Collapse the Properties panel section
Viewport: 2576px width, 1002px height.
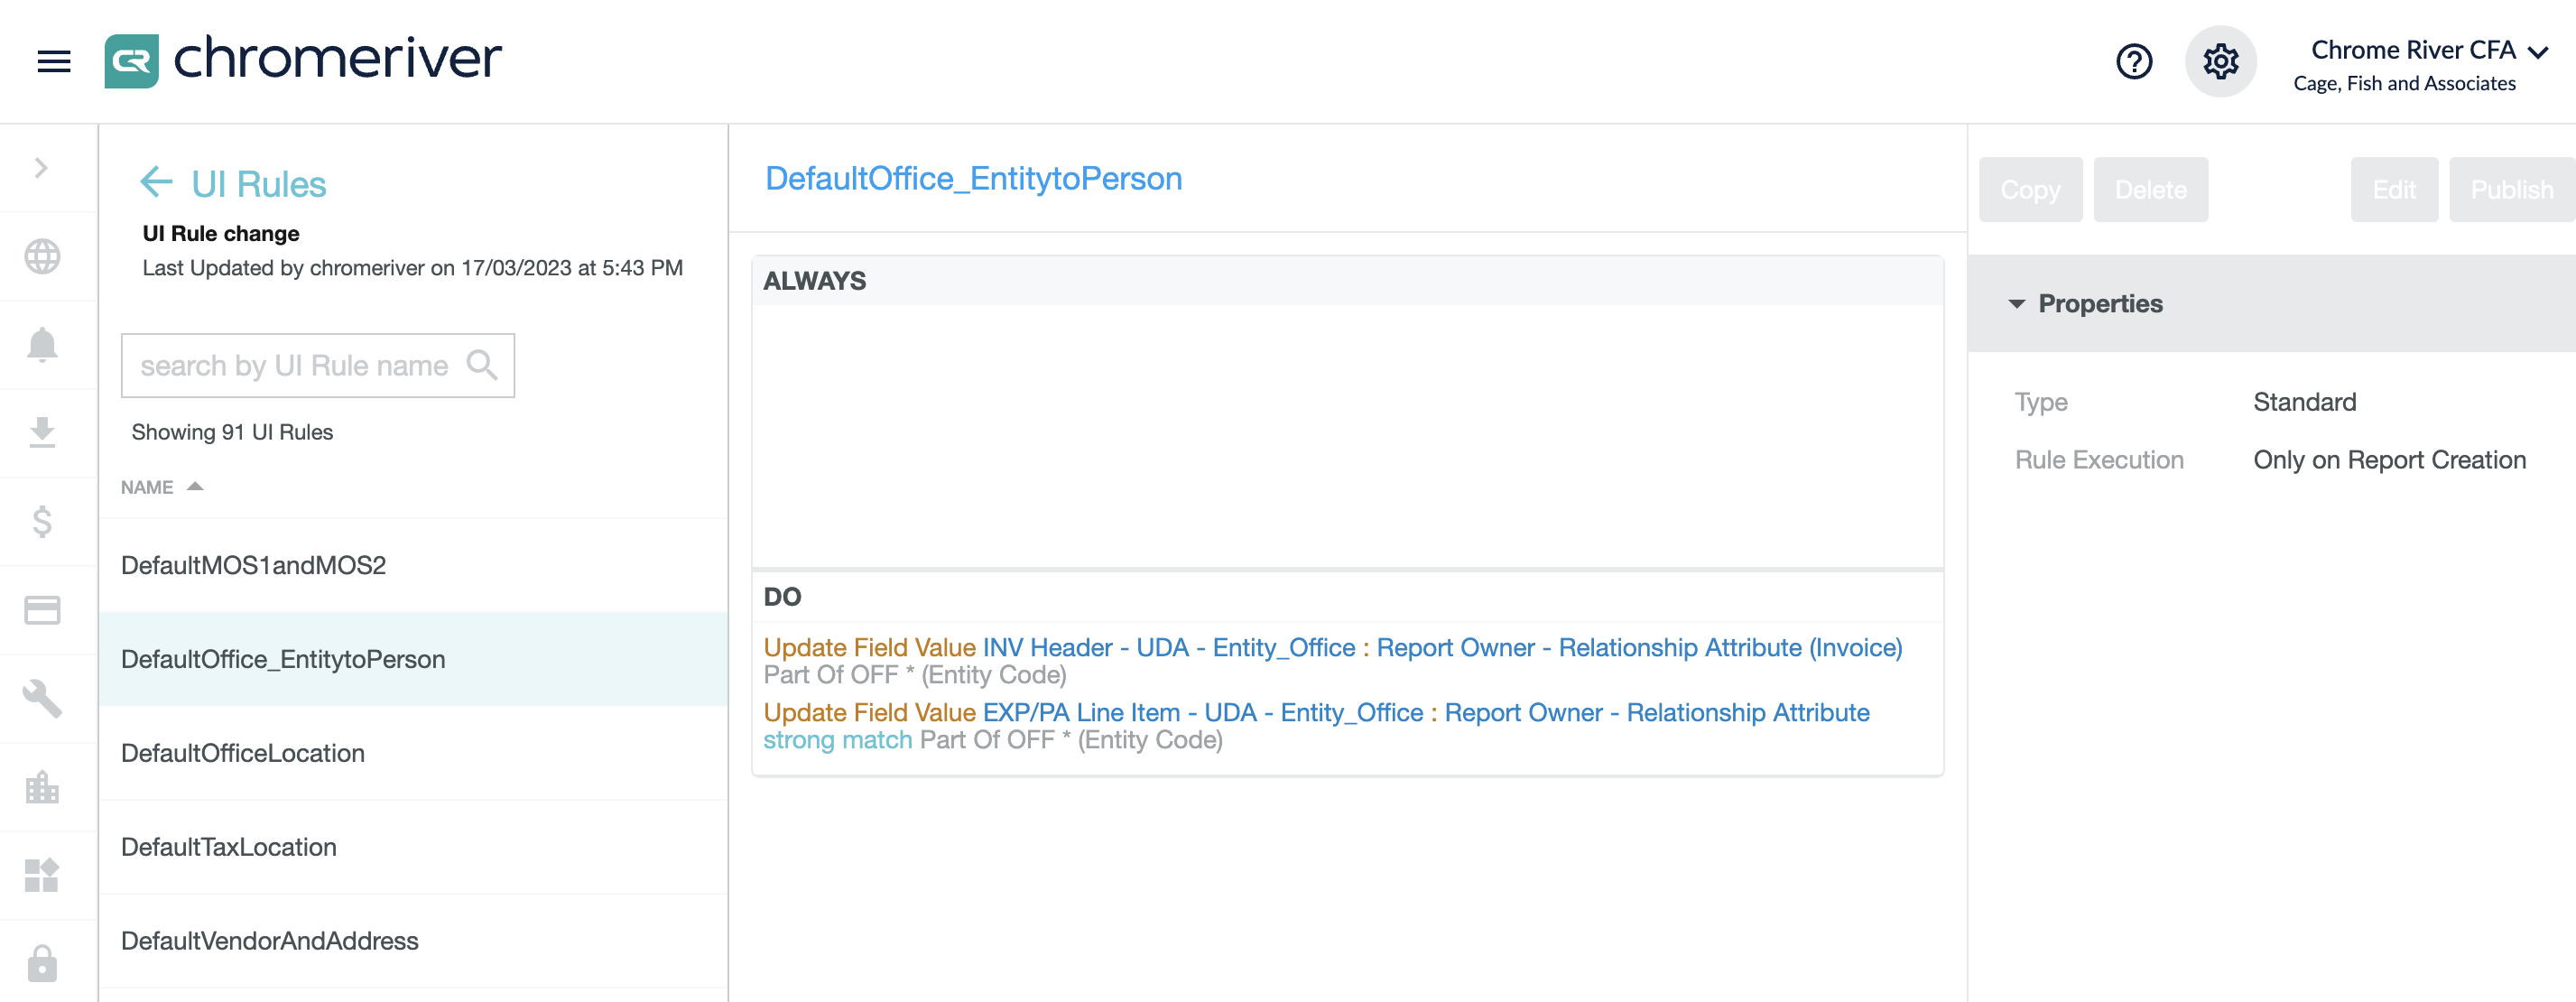coord(2016,304)
